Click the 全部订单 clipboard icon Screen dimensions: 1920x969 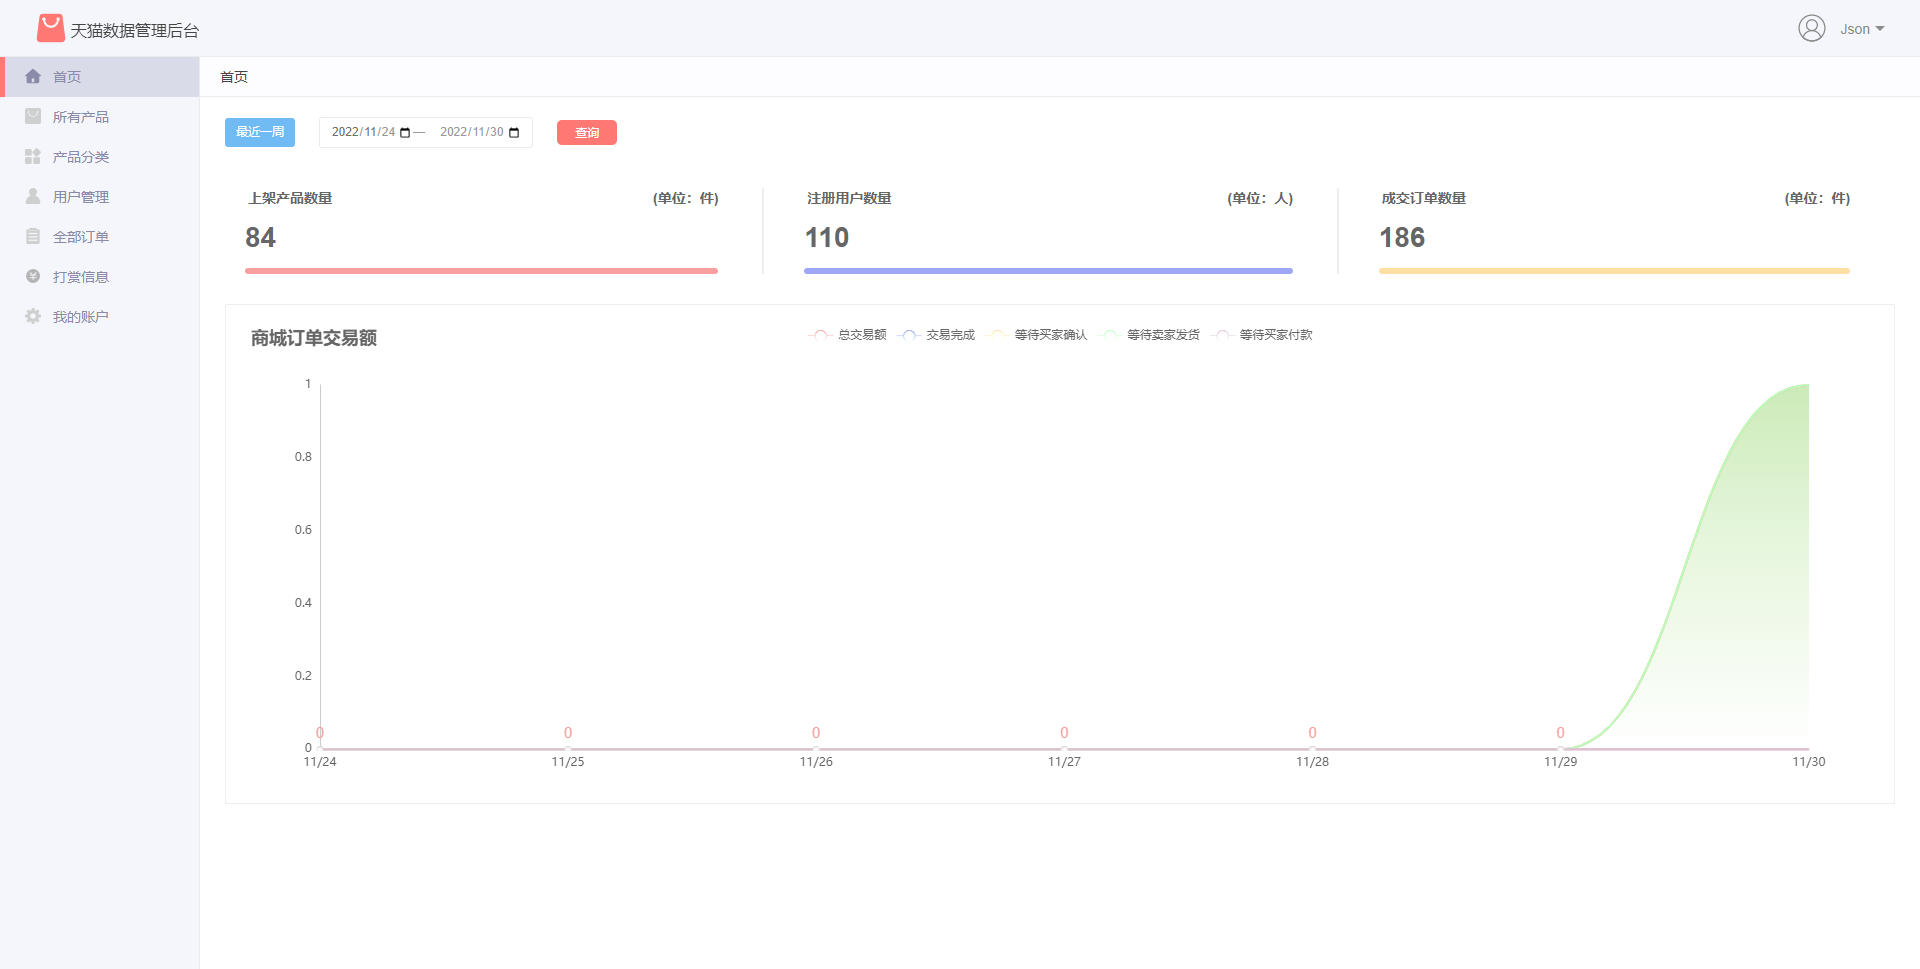pos(33,236)
